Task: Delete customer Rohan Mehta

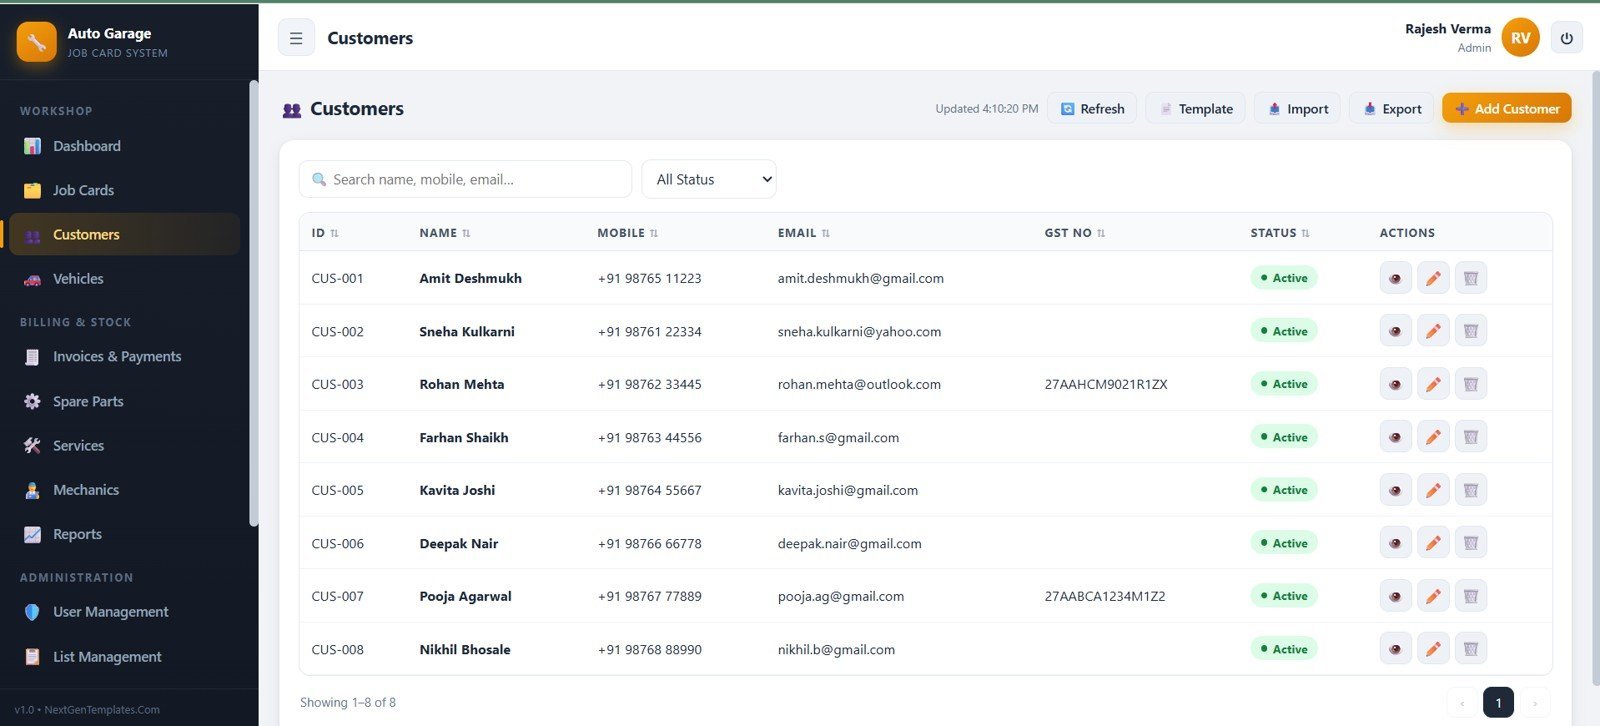Action: [x=1471, y=384]
